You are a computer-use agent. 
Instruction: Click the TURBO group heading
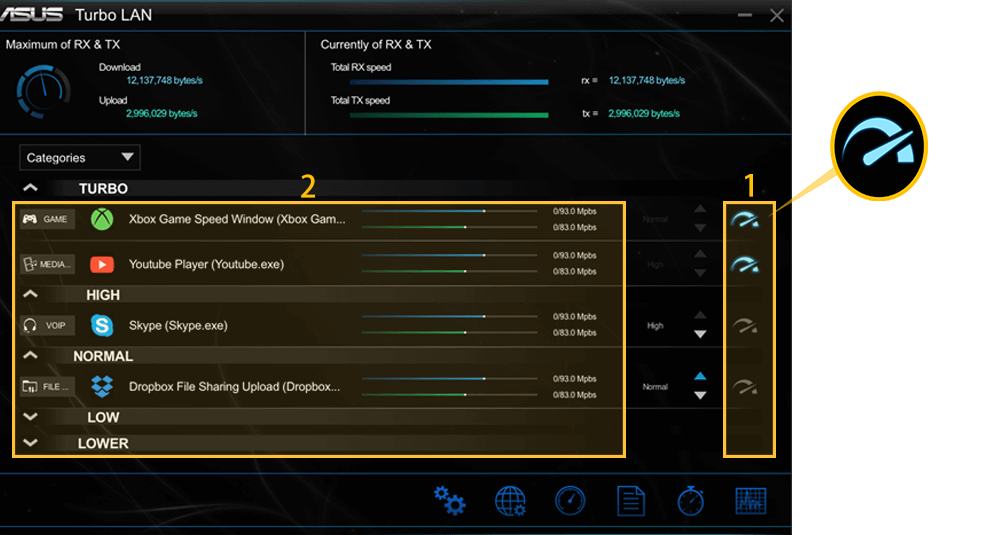click(x=103, y=189)
